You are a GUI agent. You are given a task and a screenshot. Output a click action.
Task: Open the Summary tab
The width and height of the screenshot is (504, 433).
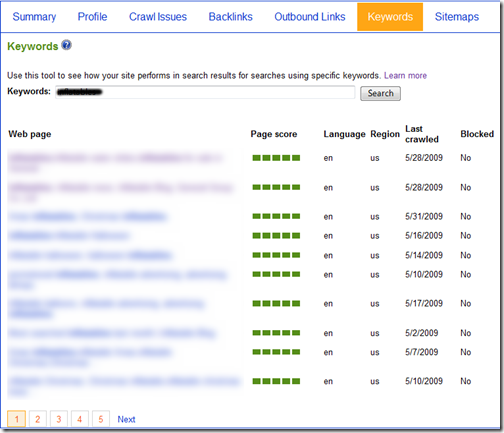(x=34, y=17)
